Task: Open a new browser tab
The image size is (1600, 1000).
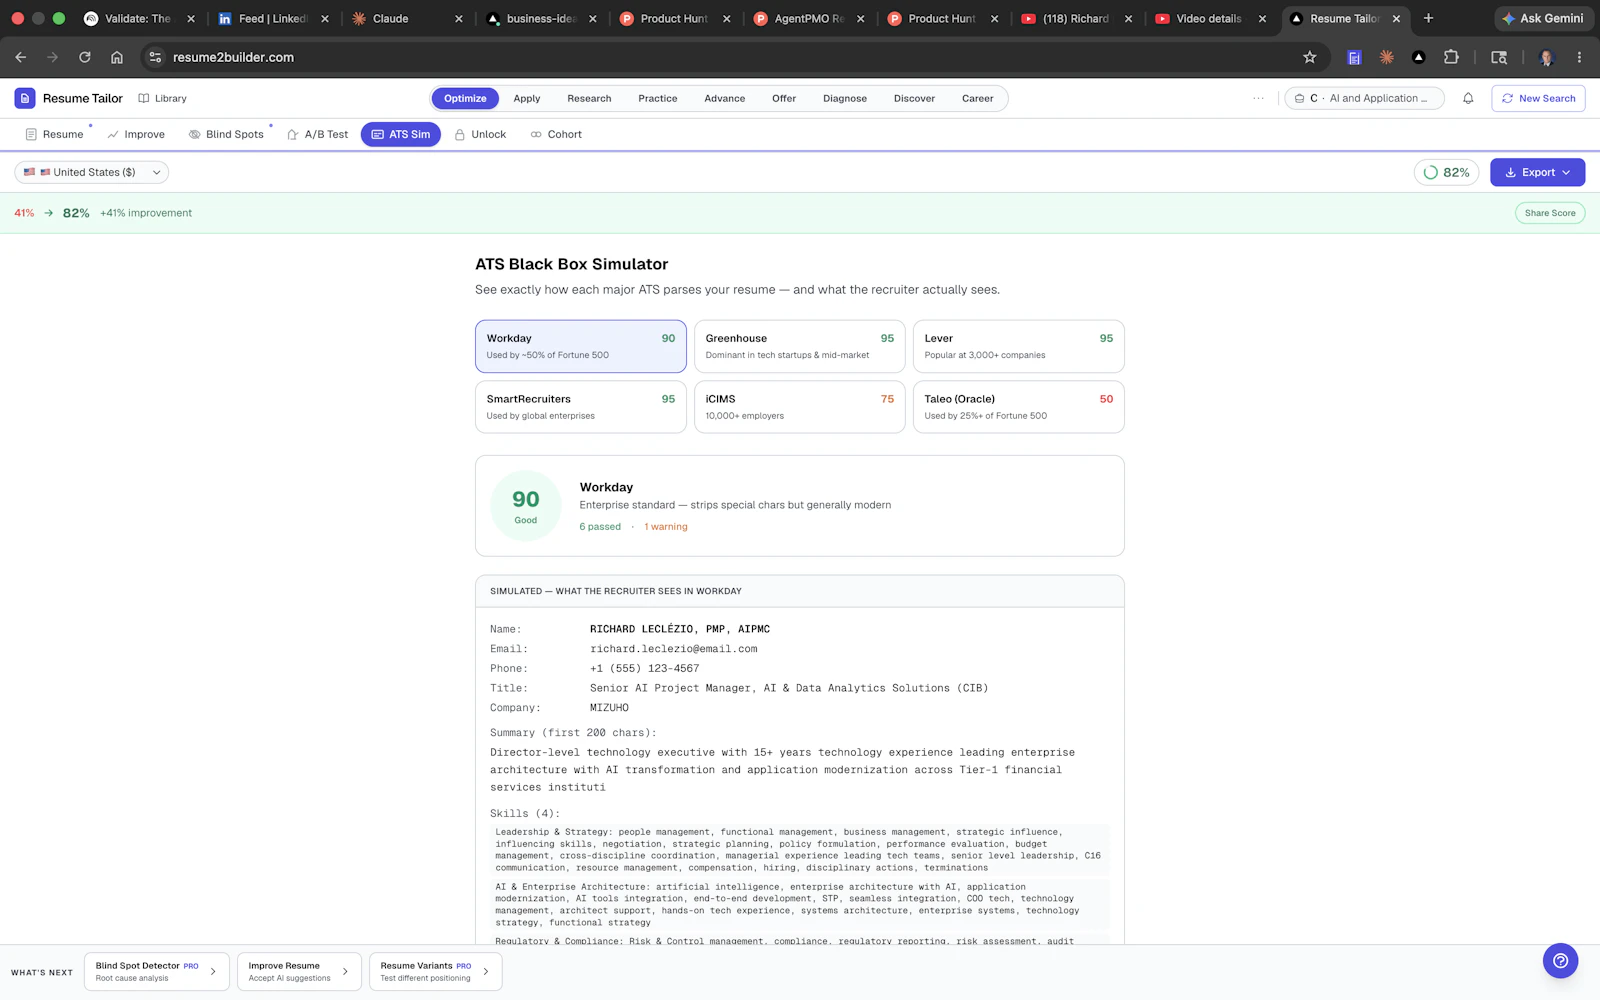Action: click(1428, 18)
